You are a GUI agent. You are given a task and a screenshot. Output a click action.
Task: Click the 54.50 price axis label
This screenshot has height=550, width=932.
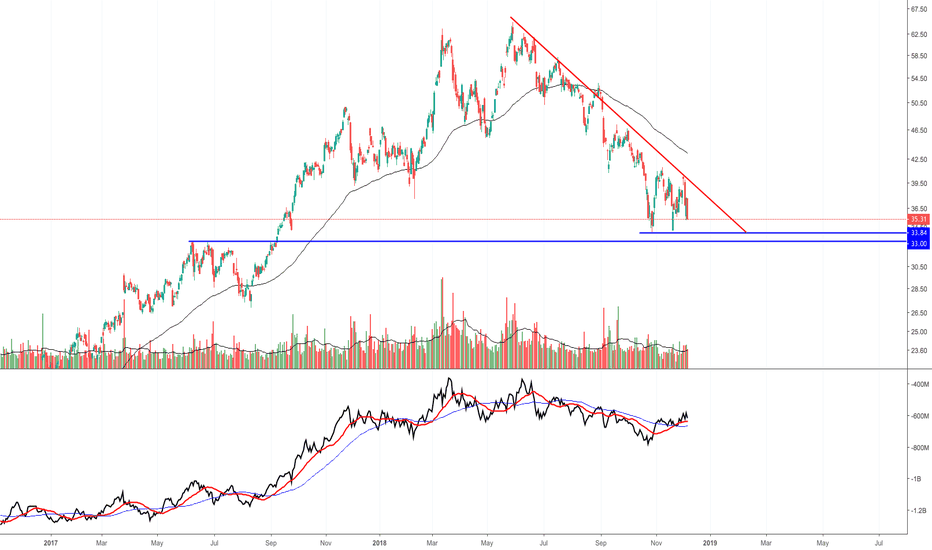pos(919,78)
